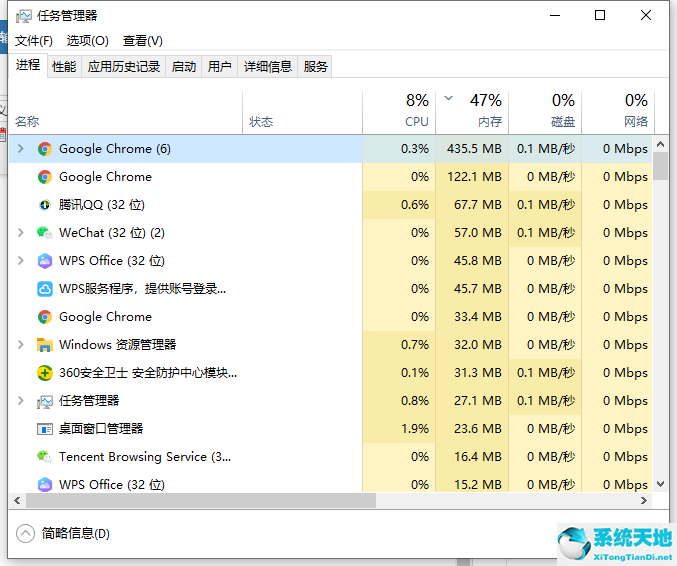Click the Task Manager title bar icon
Screen dimensions: 677x566
pos(23,16)
